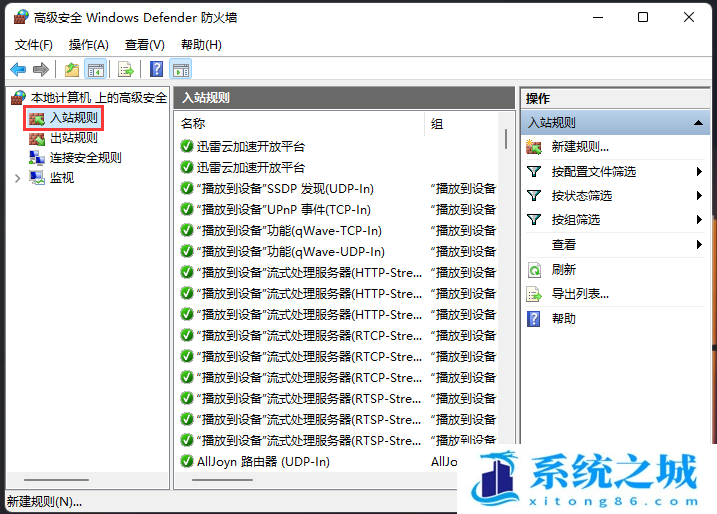717x514 pixels.
Task: Click the app icon in the title bar
Action: 21,17
